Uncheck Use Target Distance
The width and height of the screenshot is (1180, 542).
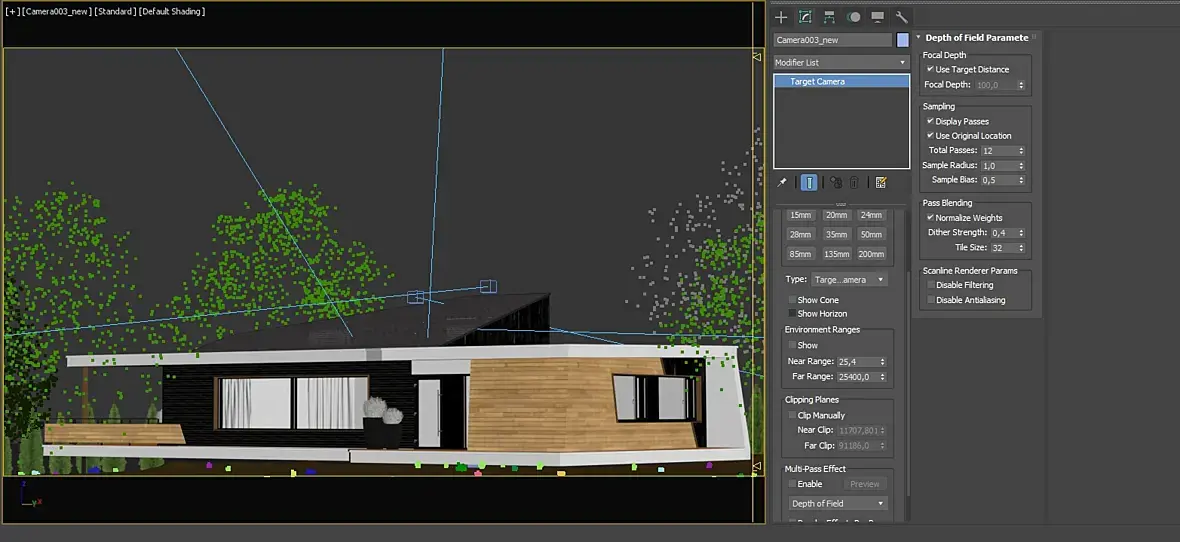click(x=931, y=70)
